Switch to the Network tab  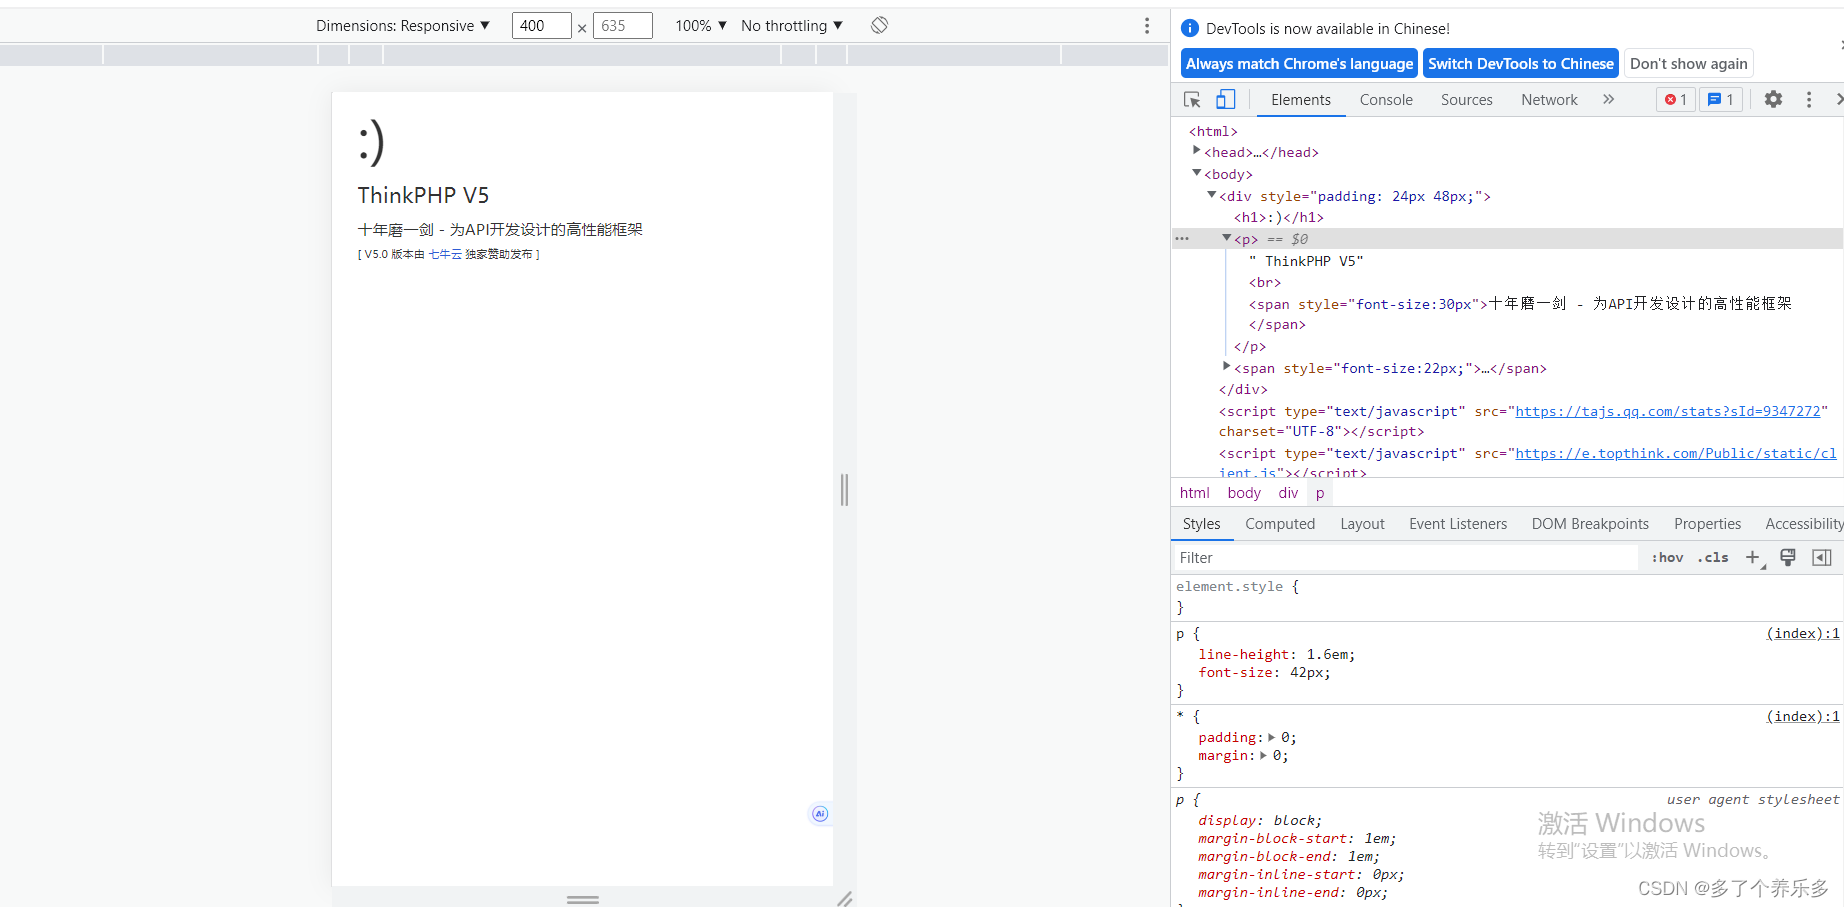pos(1549,99)
